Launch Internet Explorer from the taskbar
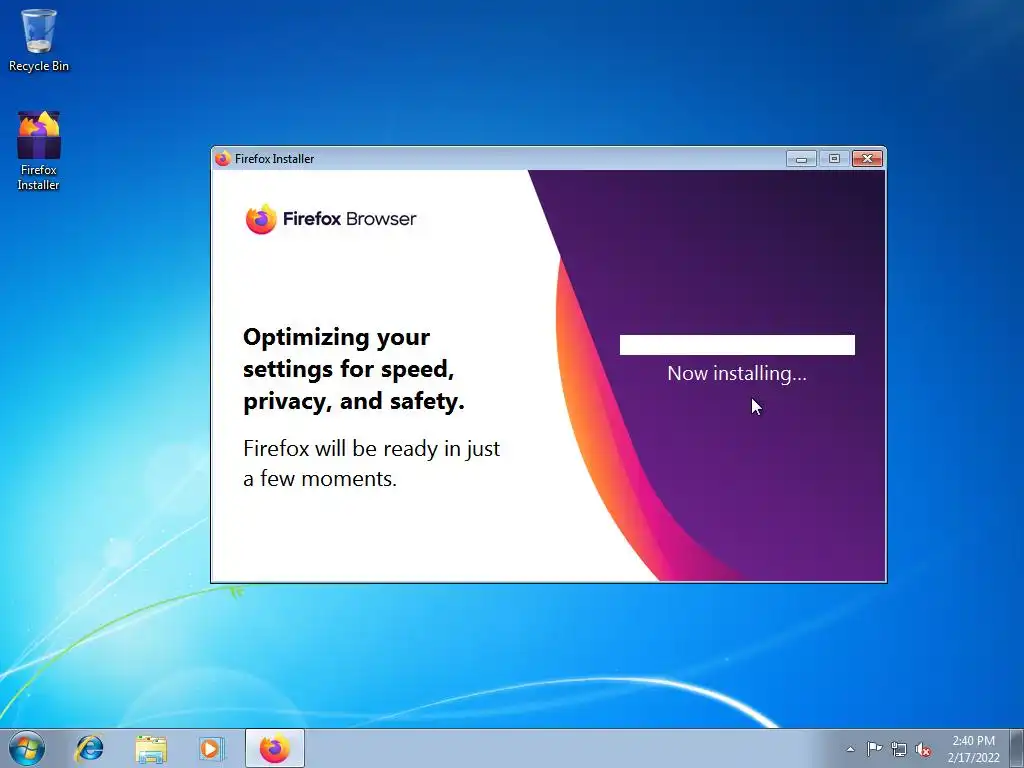 (x=89, y=748)
